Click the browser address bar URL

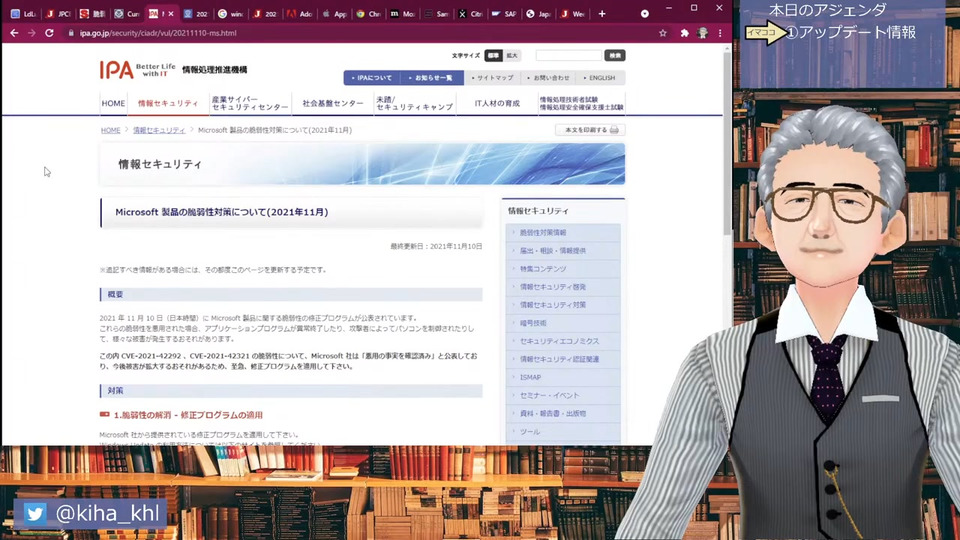158,33
